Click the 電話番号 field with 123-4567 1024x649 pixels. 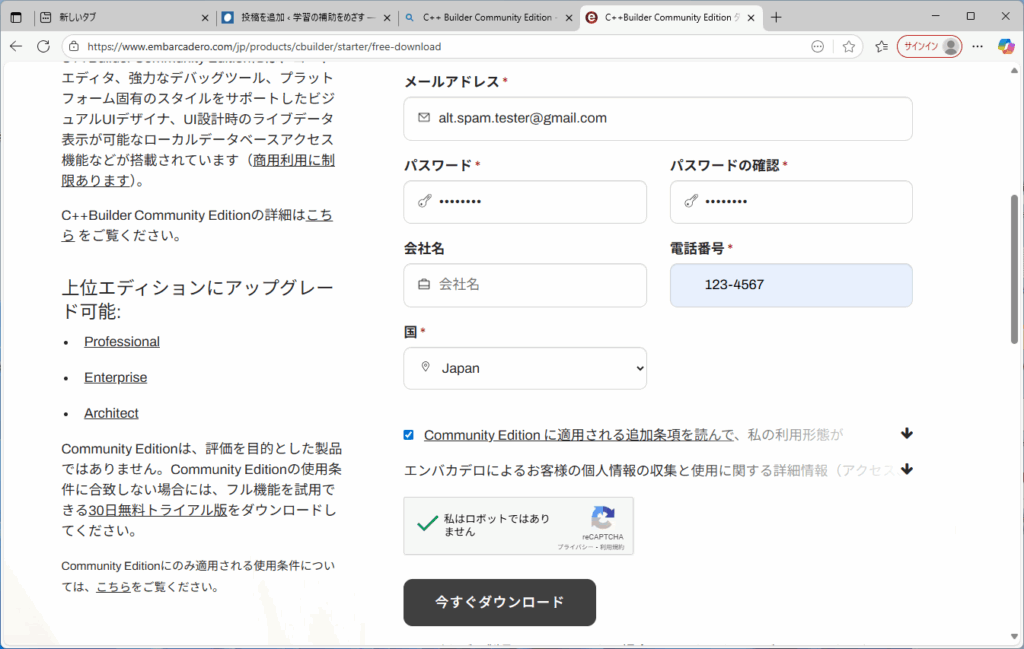pyautogui.click(x=791, y=285)
